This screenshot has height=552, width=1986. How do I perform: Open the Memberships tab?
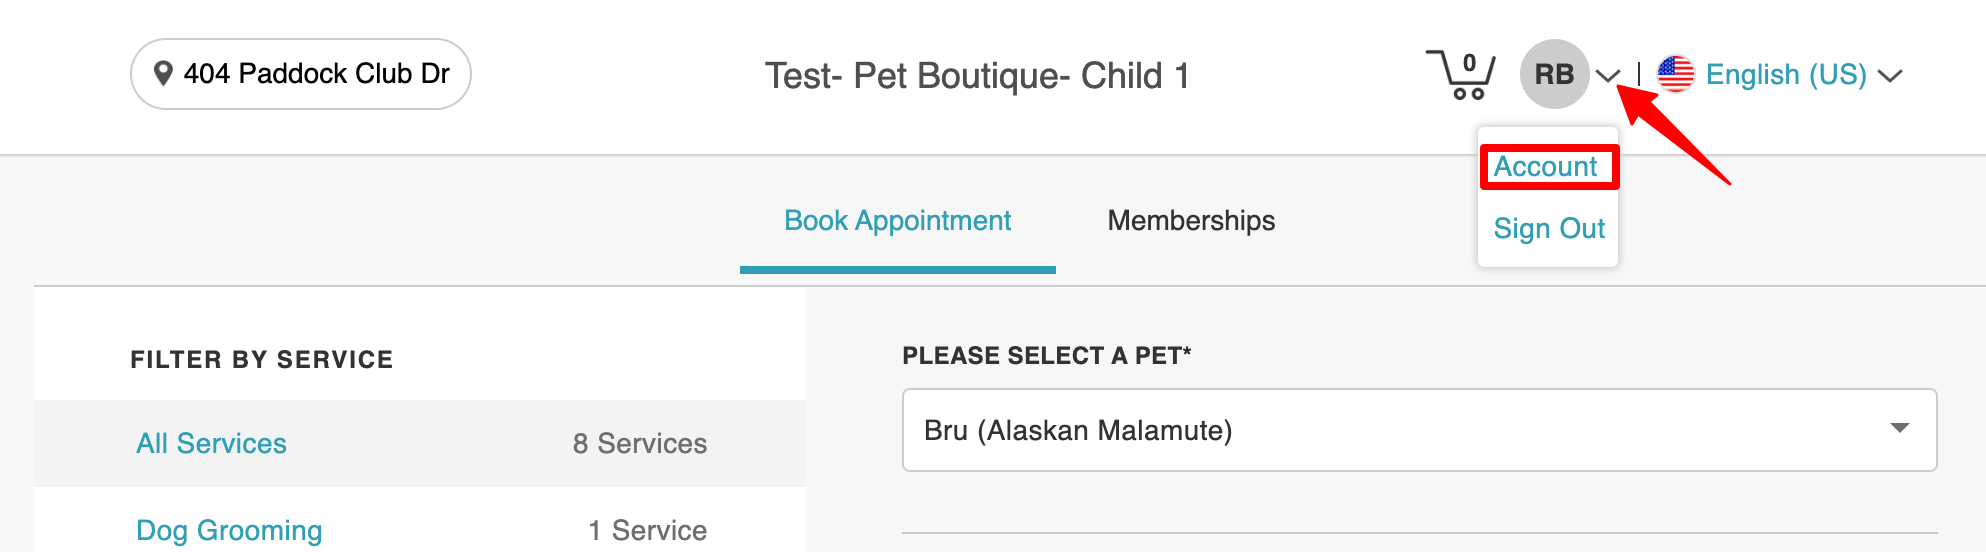(1191, 221)
